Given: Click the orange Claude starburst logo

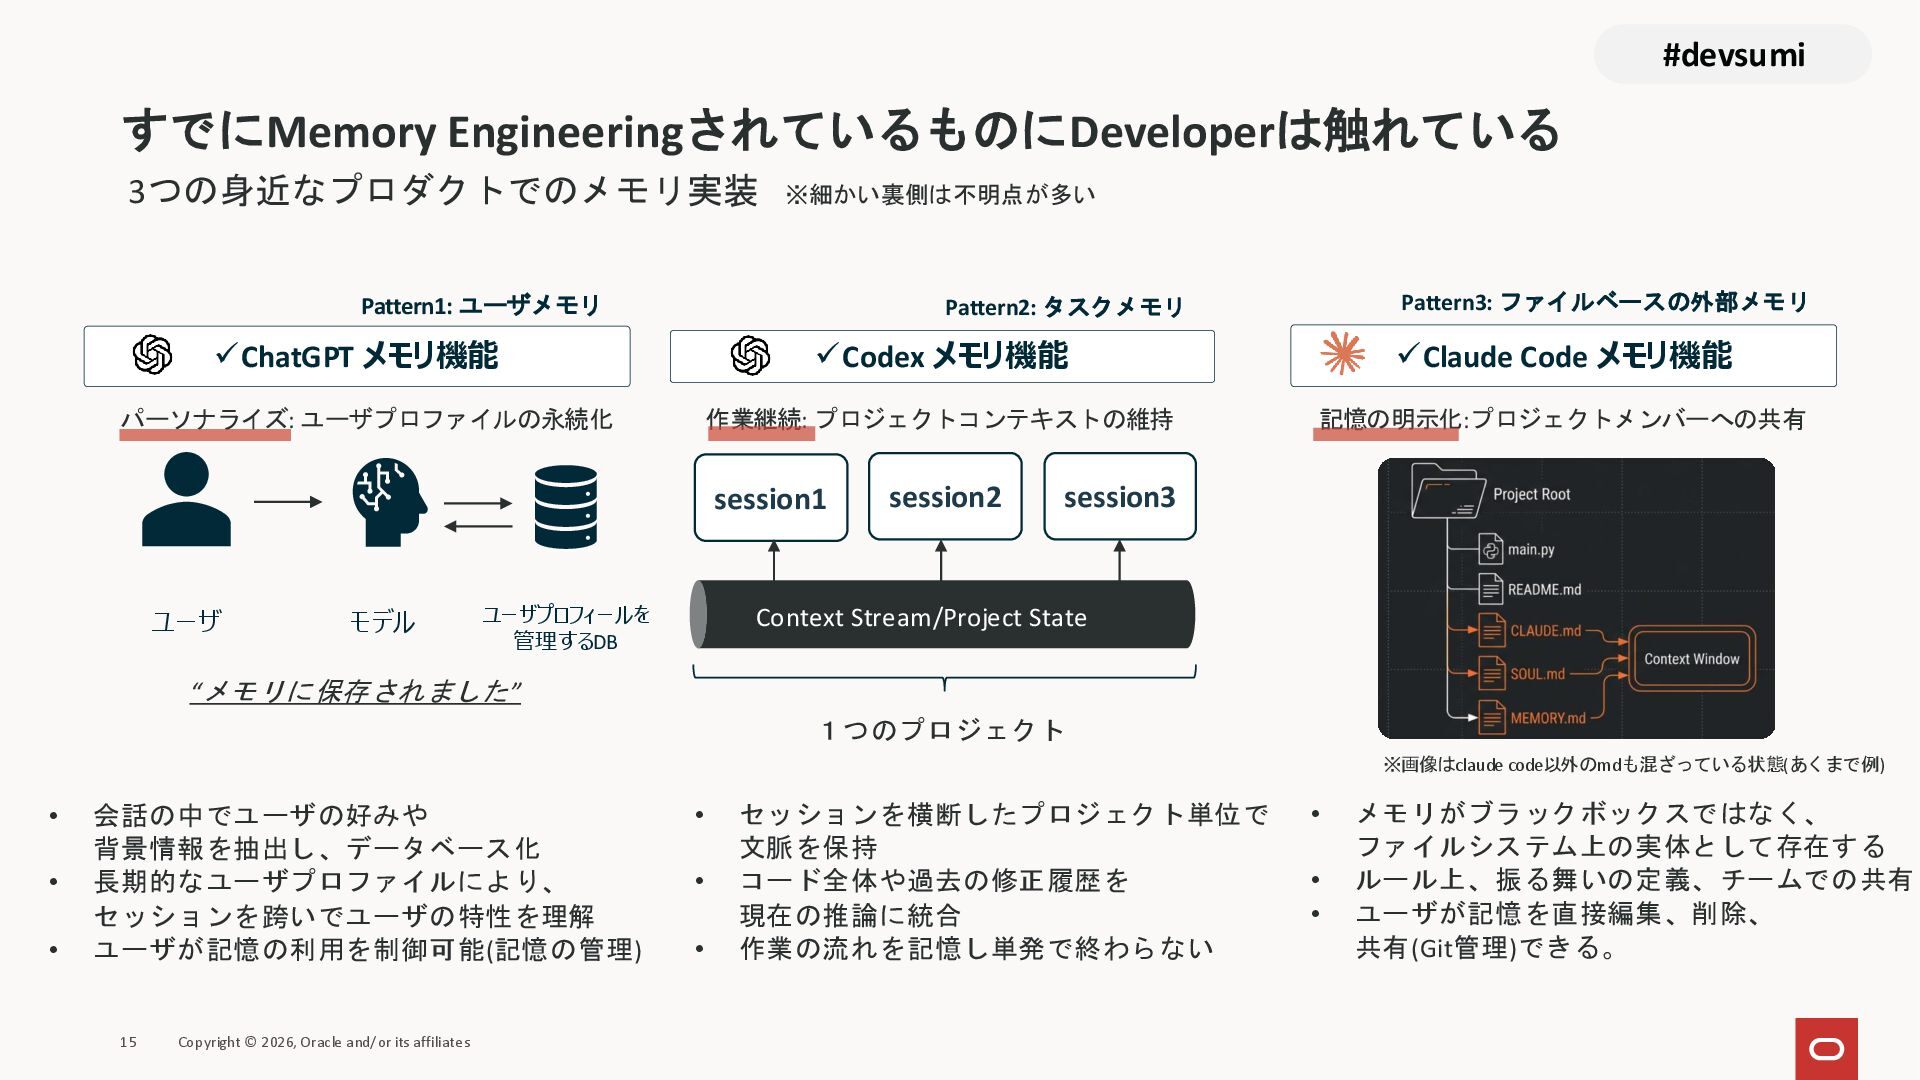Looking at the screenshot, I should (1342, 354).
